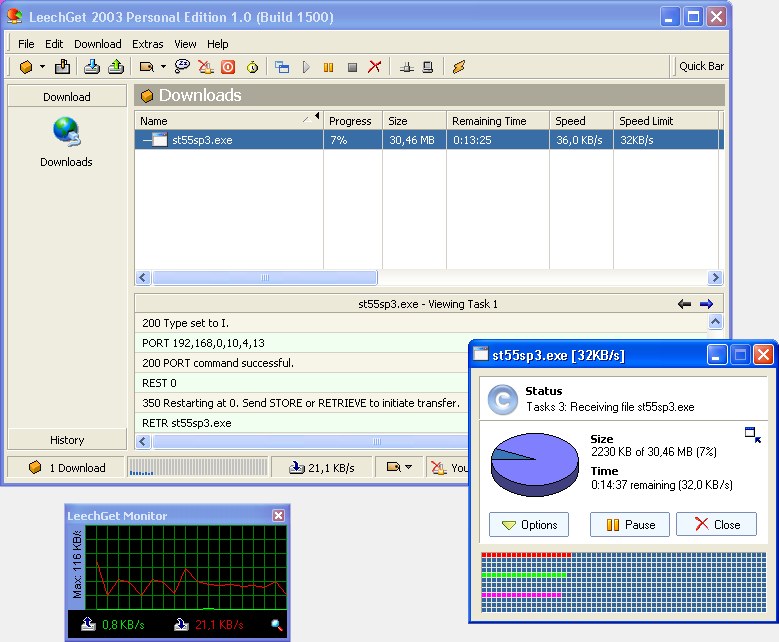The width and height of the screenshot is (779, 642).
Task: Open the timer clock toolbar icon
Action: [252, 67]
